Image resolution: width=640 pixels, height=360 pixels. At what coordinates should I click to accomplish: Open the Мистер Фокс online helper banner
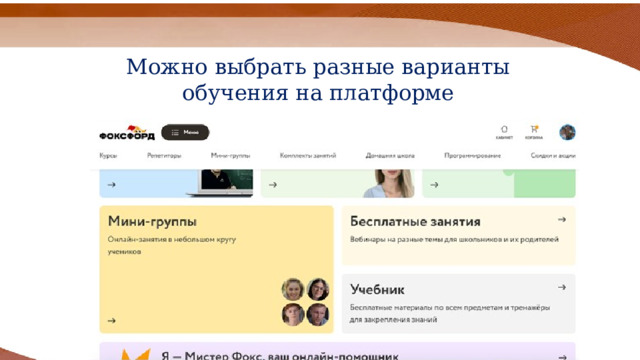pos(338,351)
